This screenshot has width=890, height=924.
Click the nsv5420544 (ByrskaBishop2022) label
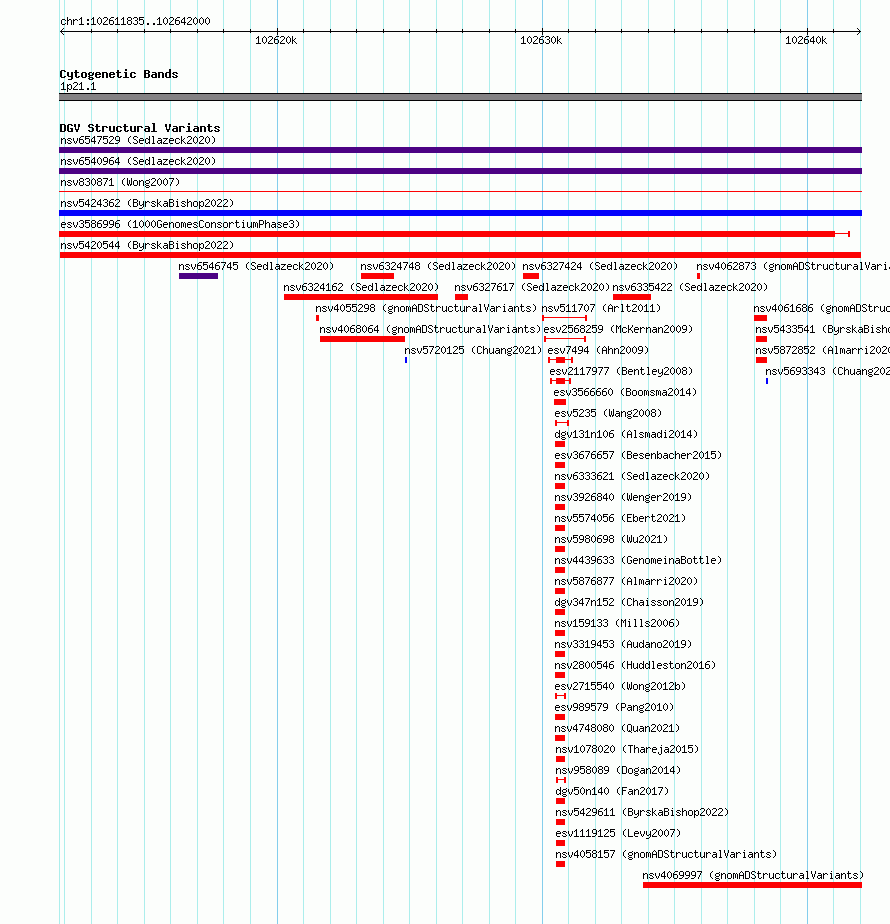point(147,245)
